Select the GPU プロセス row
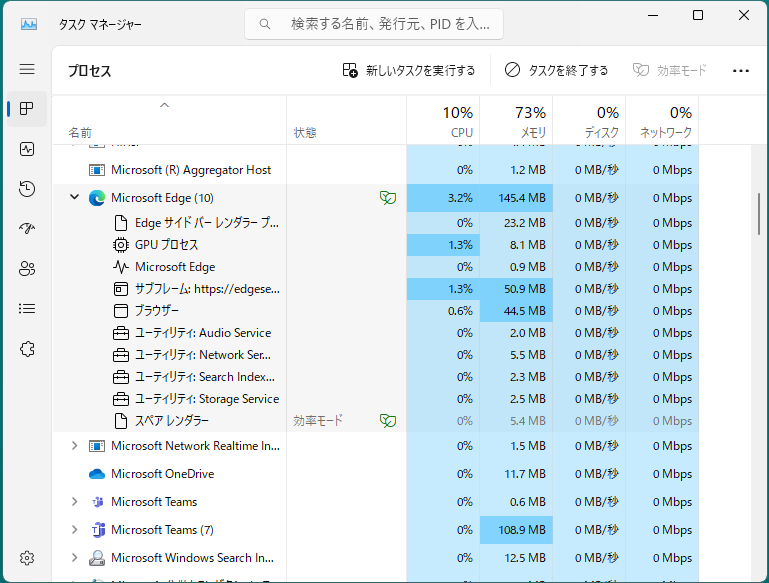Viewport: 769px width, 583px height. click(376, 245)
